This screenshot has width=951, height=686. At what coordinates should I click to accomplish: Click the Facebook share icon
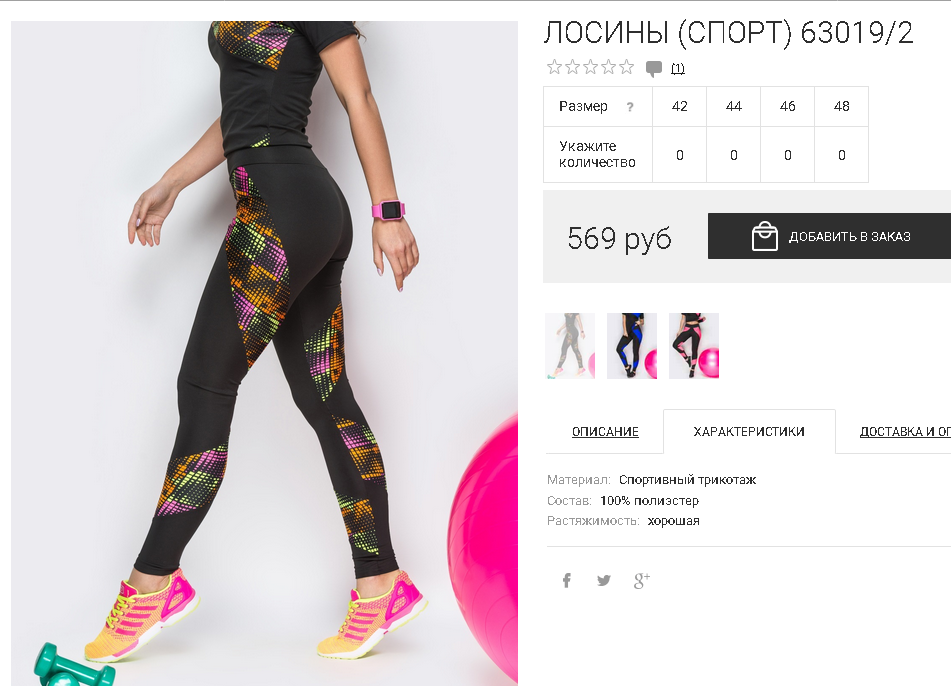coord(566,580)
